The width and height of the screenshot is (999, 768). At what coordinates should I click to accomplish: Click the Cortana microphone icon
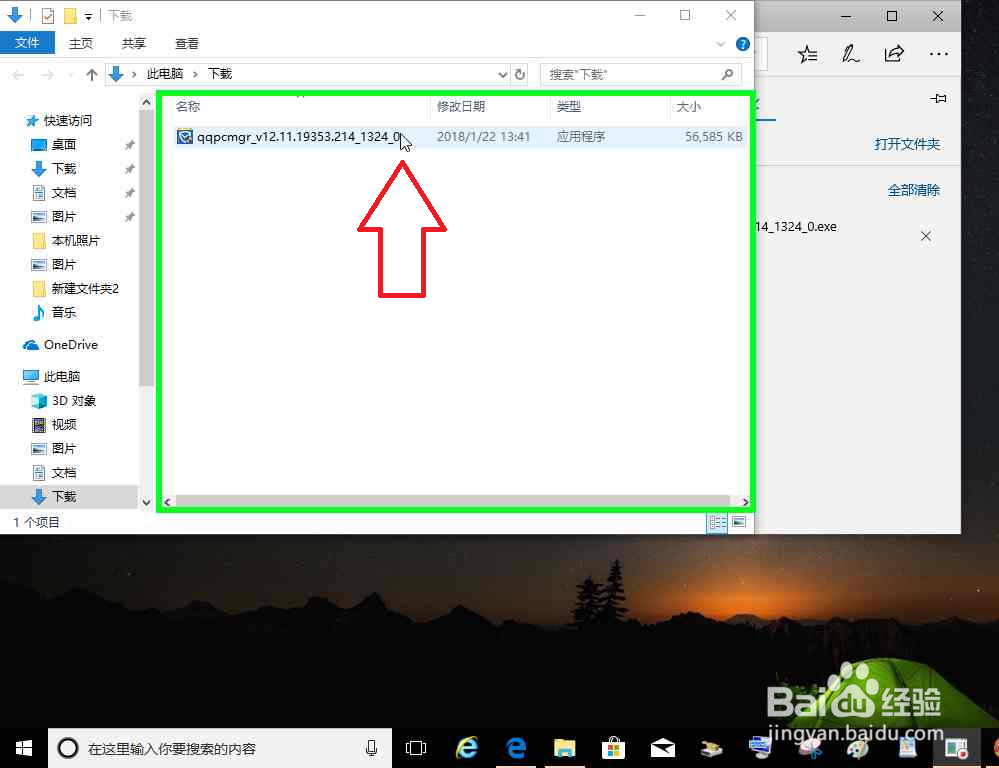pos(371,748)
